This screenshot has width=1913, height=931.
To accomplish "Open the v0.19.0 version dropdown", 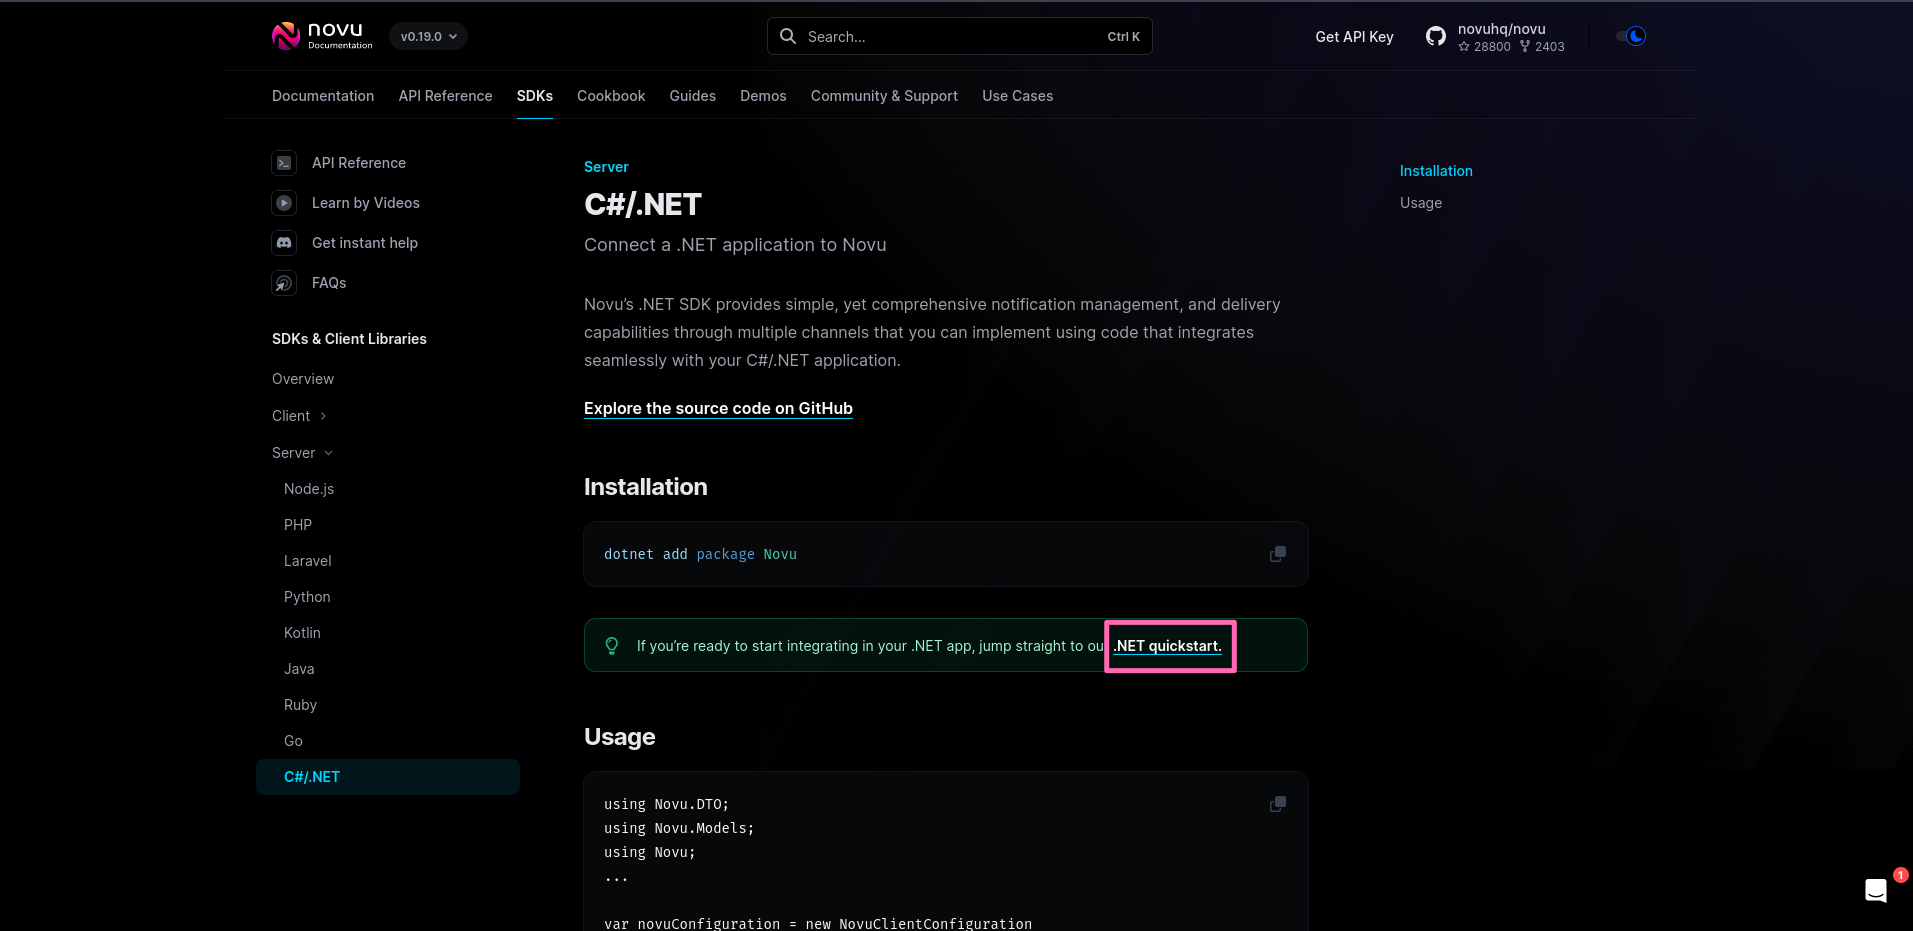I will 428,35.
